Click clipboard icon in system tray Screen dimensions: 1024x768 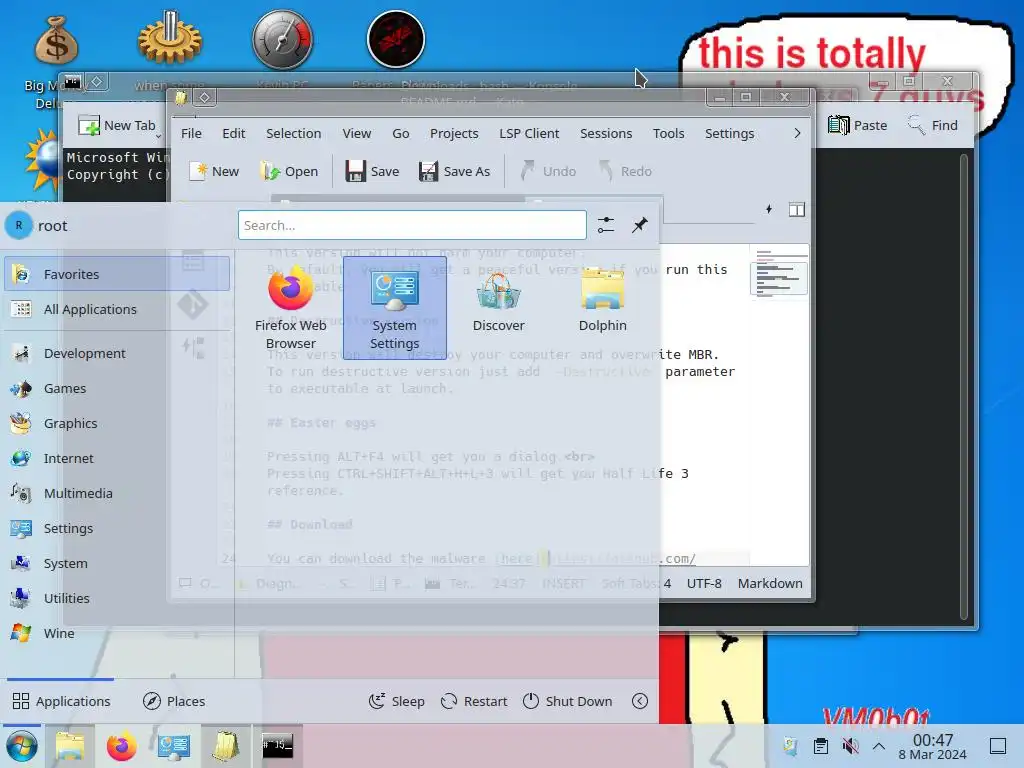pos(821,746)
